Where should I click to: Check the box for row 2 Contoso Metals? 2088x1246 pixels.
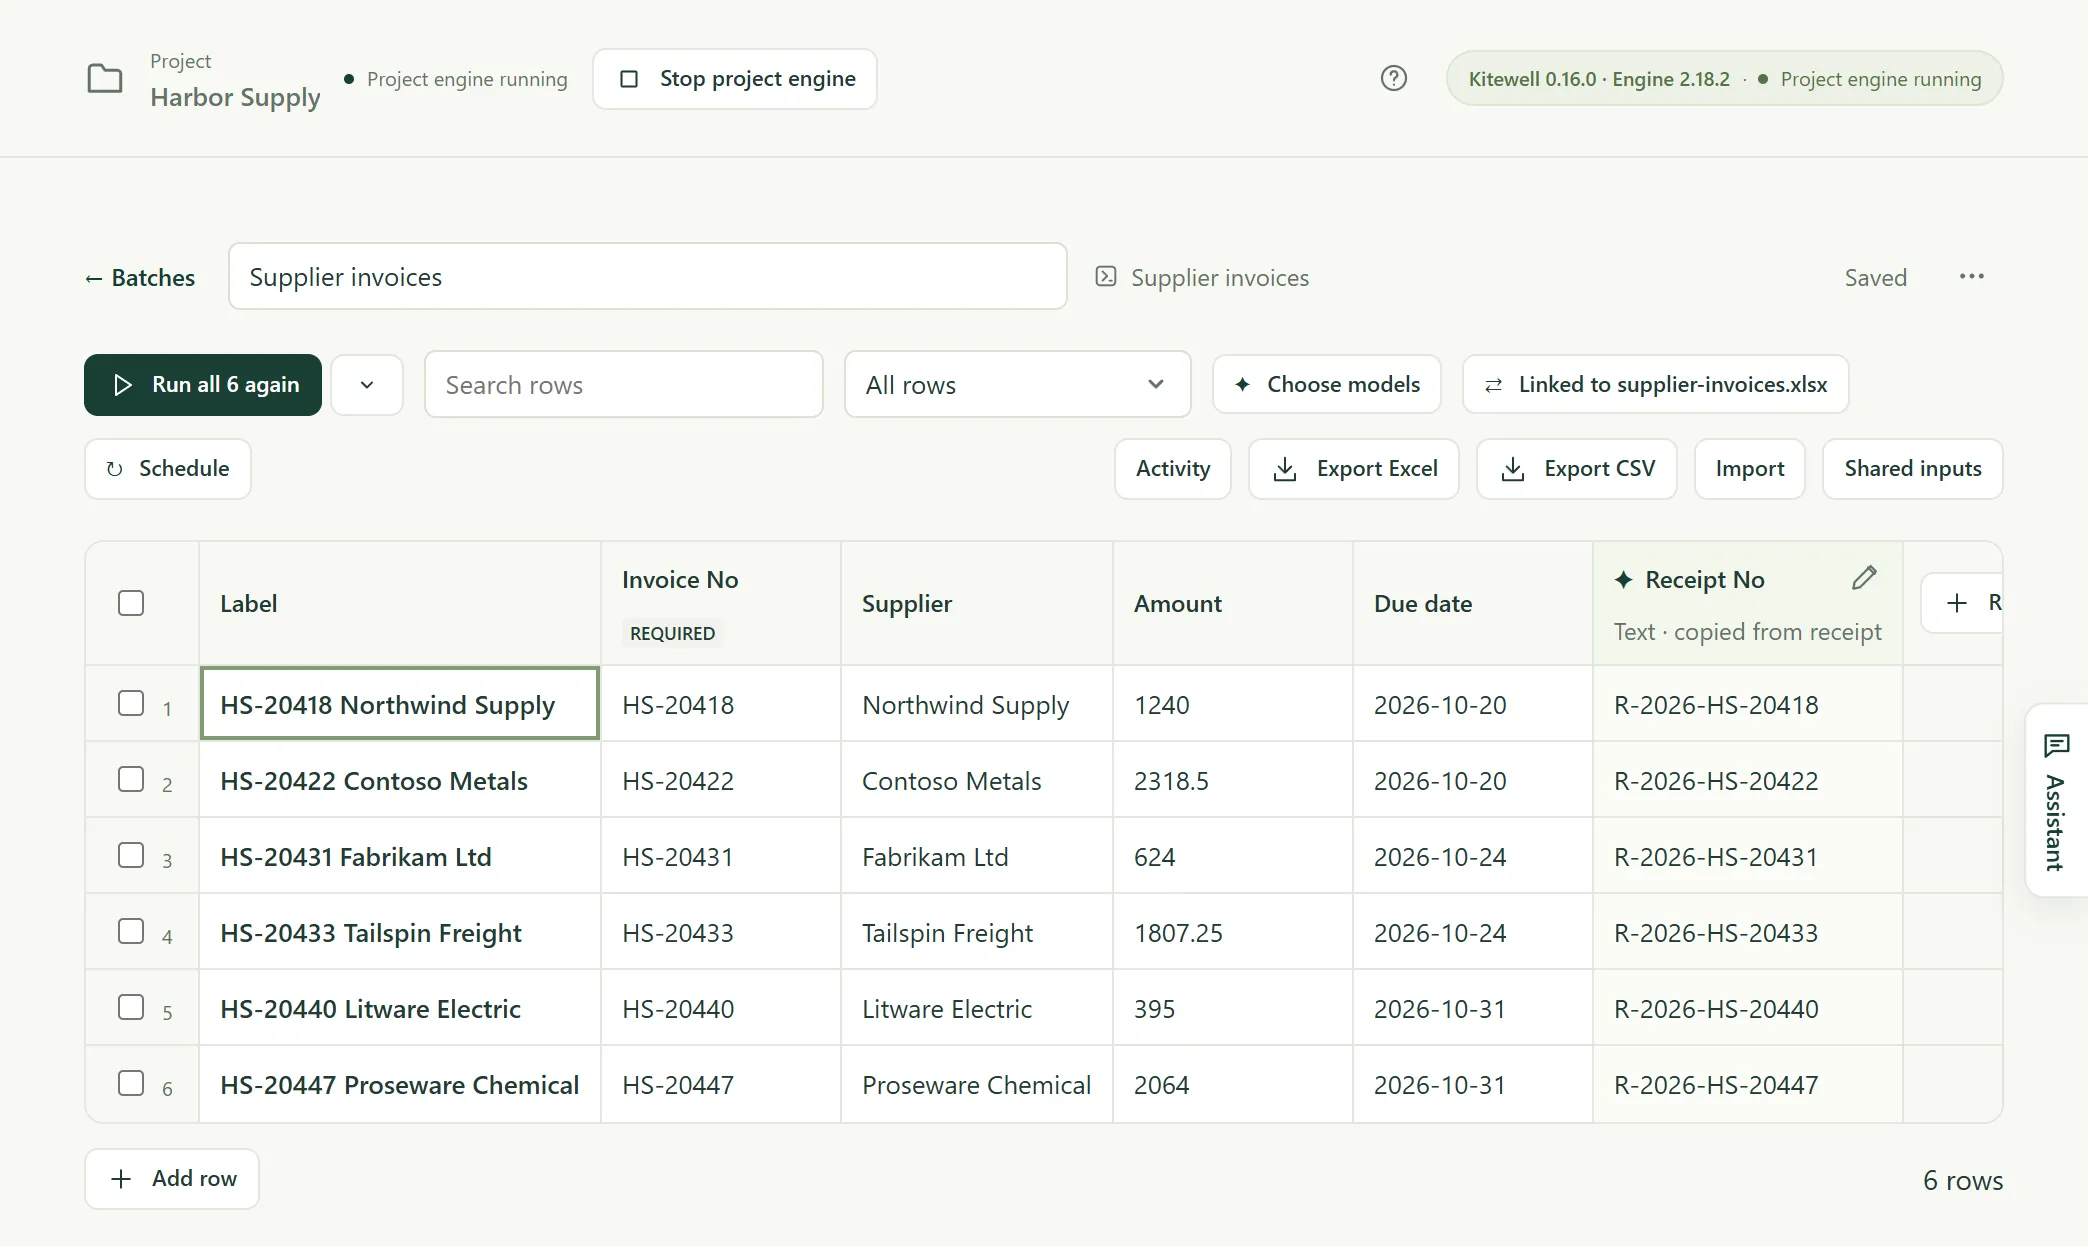pos(131,779)
